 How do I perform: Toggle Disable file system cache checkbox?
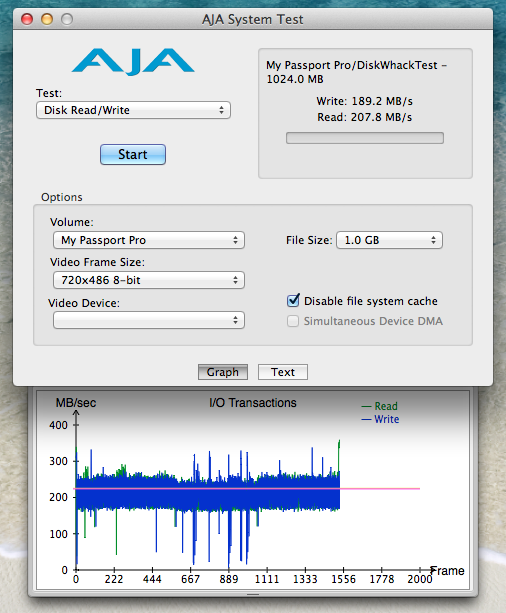click(293, 301)
